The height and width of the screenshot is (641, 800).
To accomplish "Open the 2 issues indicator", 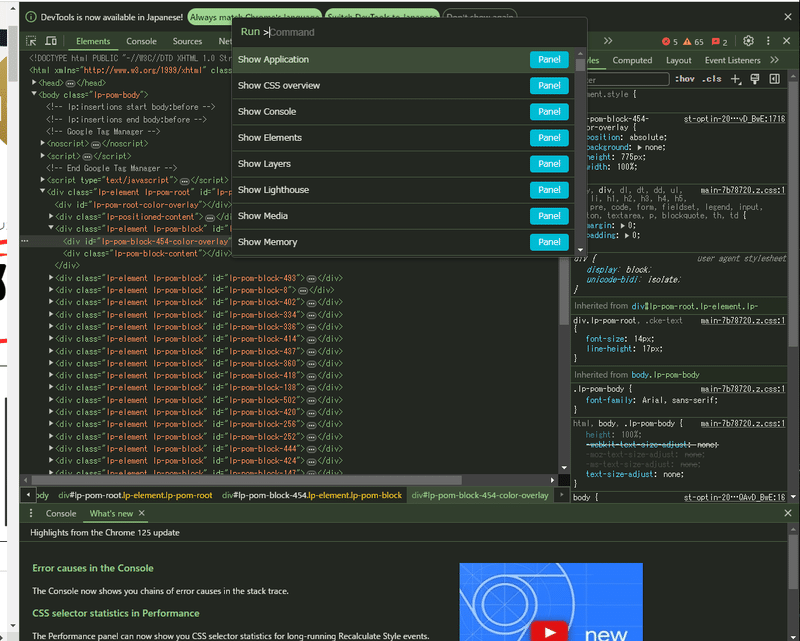I will [x=719, y=42].
